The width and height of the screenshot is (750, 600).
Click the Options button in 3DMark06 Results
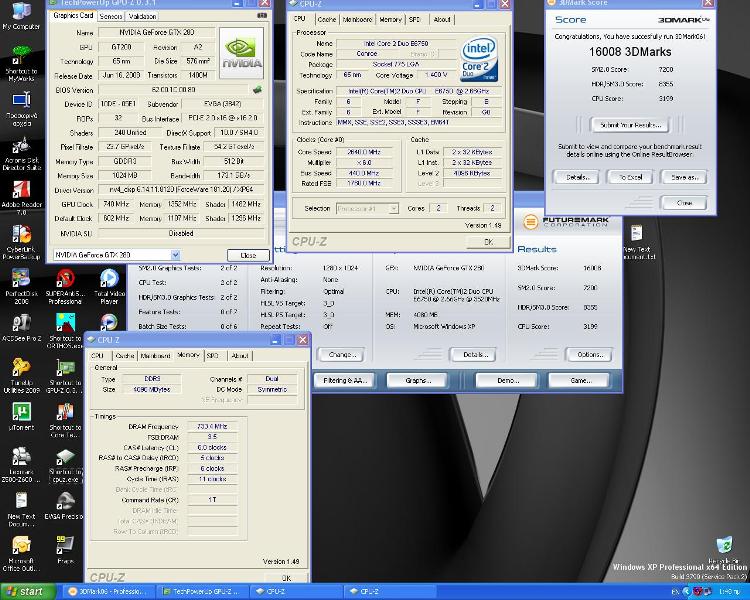[590, 355]
